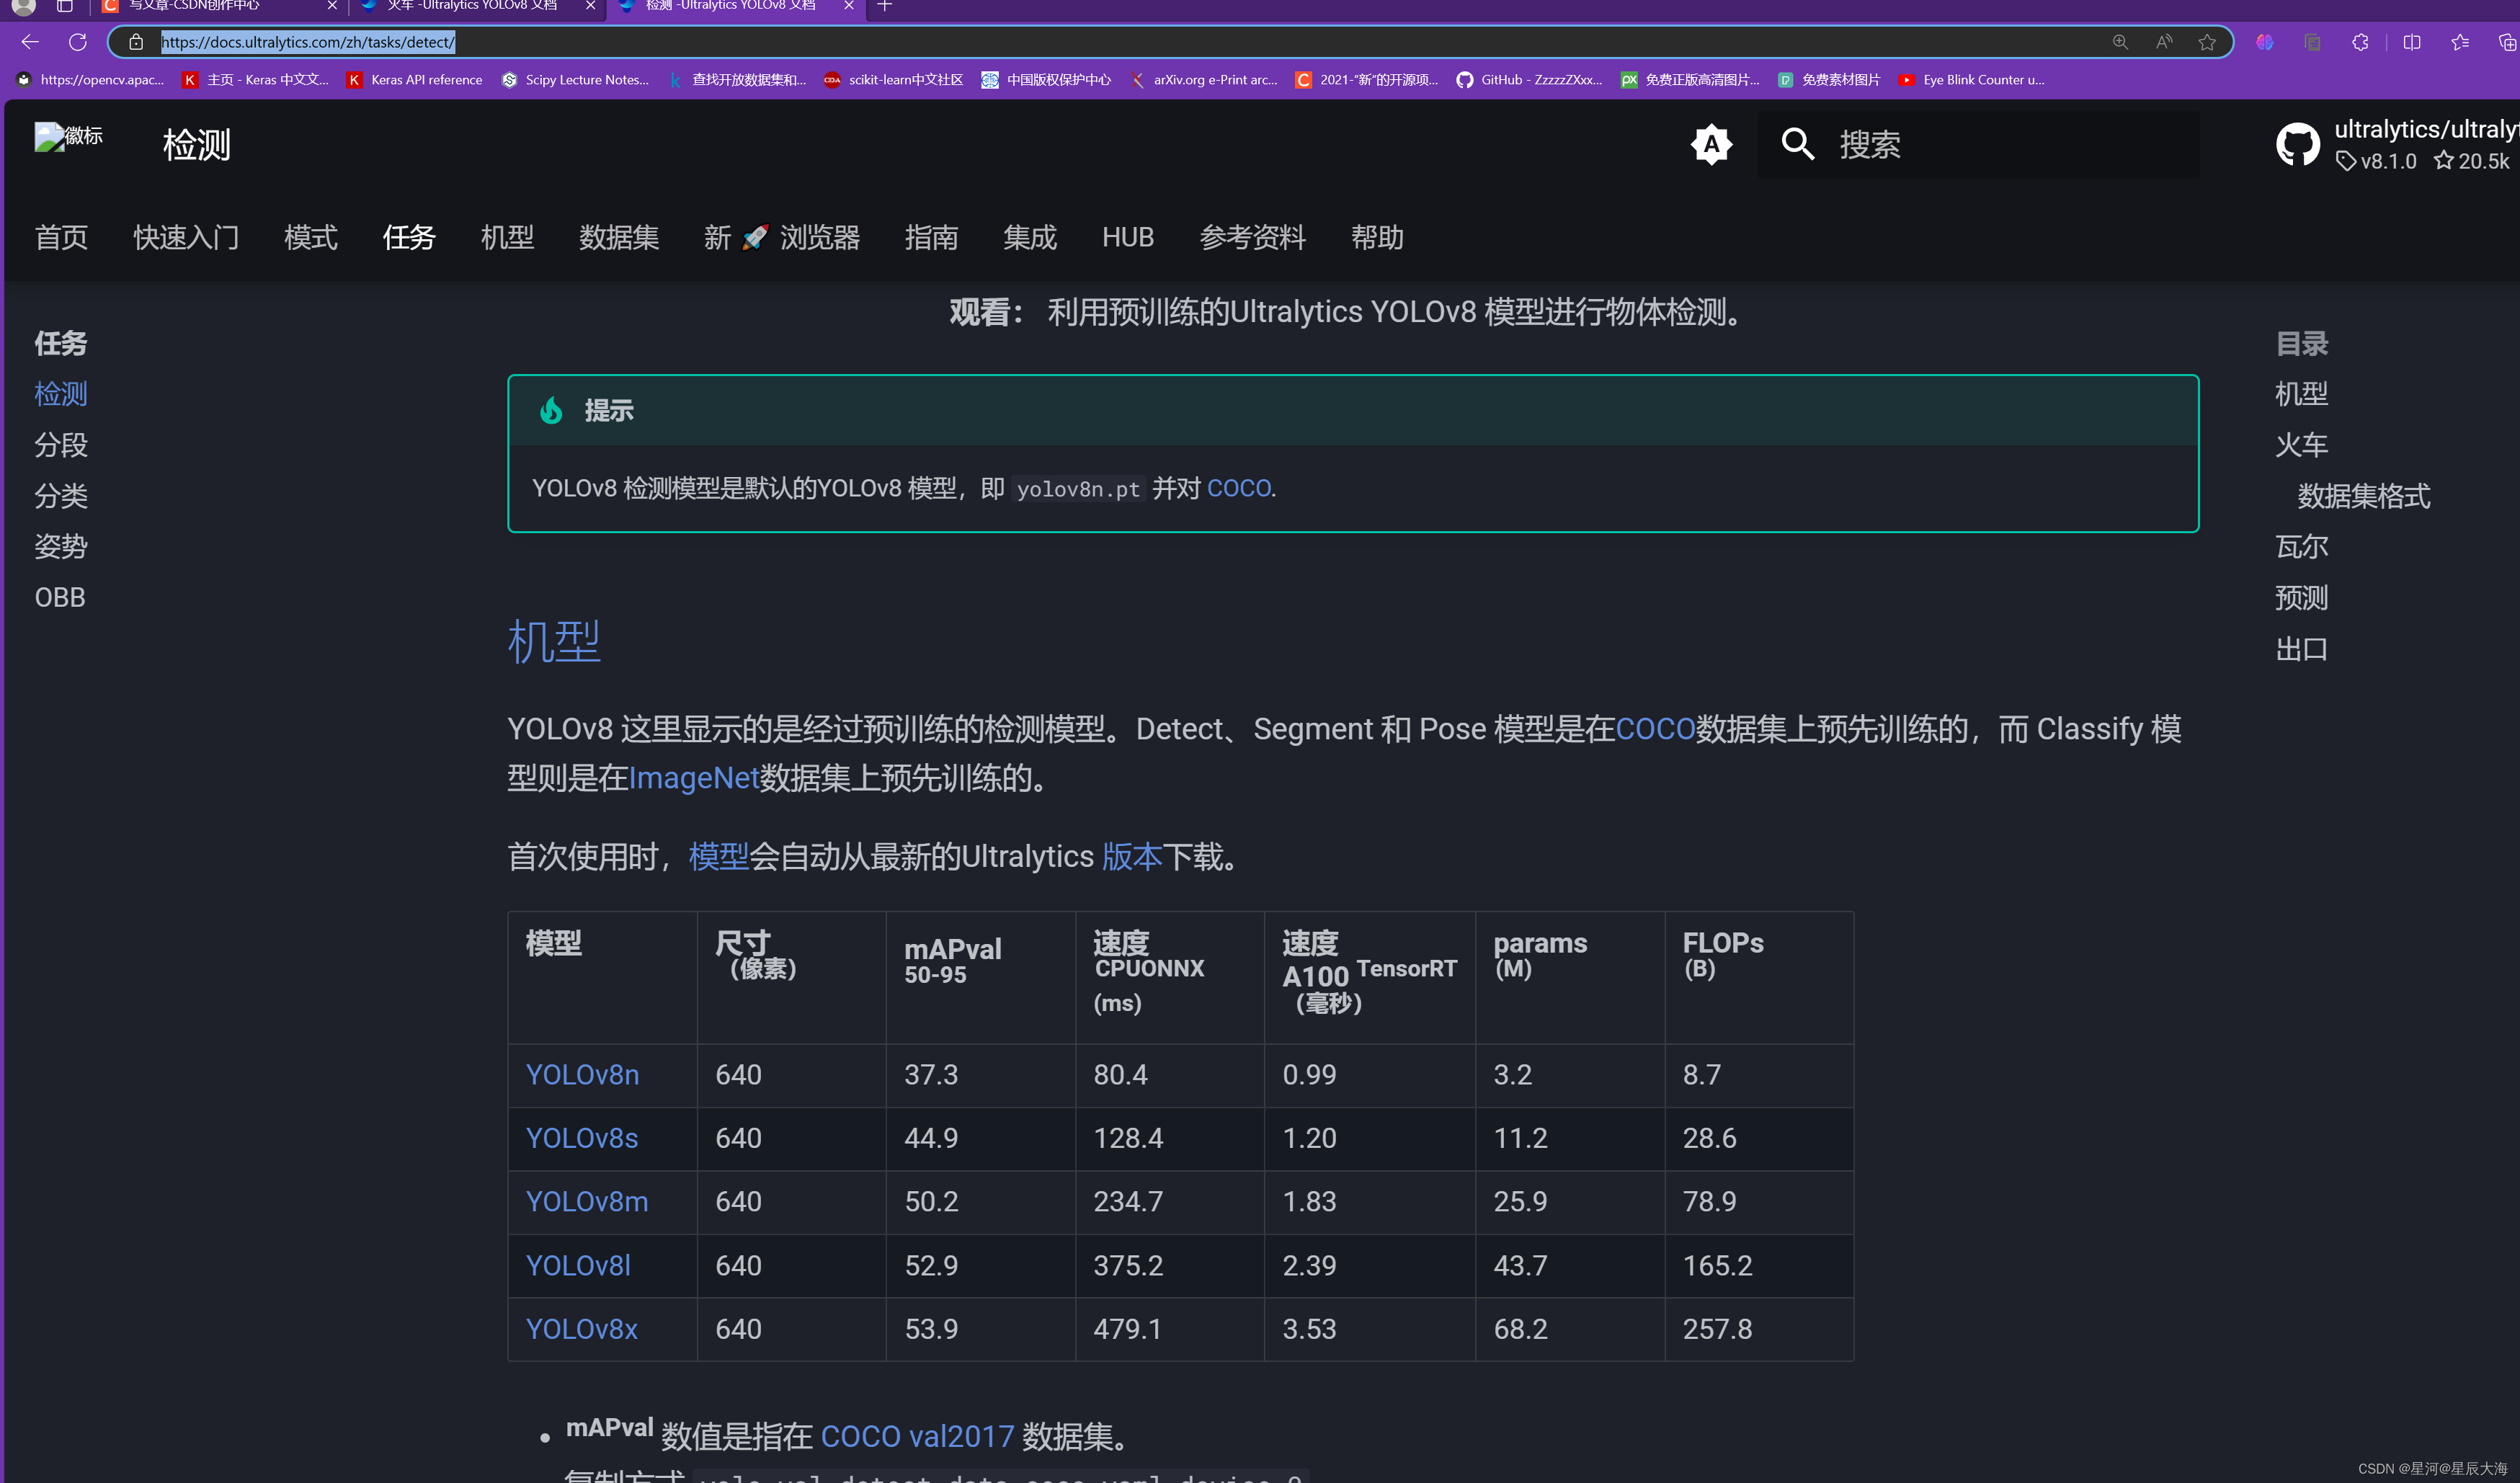
Task: Click the COCO link in the tip box
Action: pos(1238,488)
